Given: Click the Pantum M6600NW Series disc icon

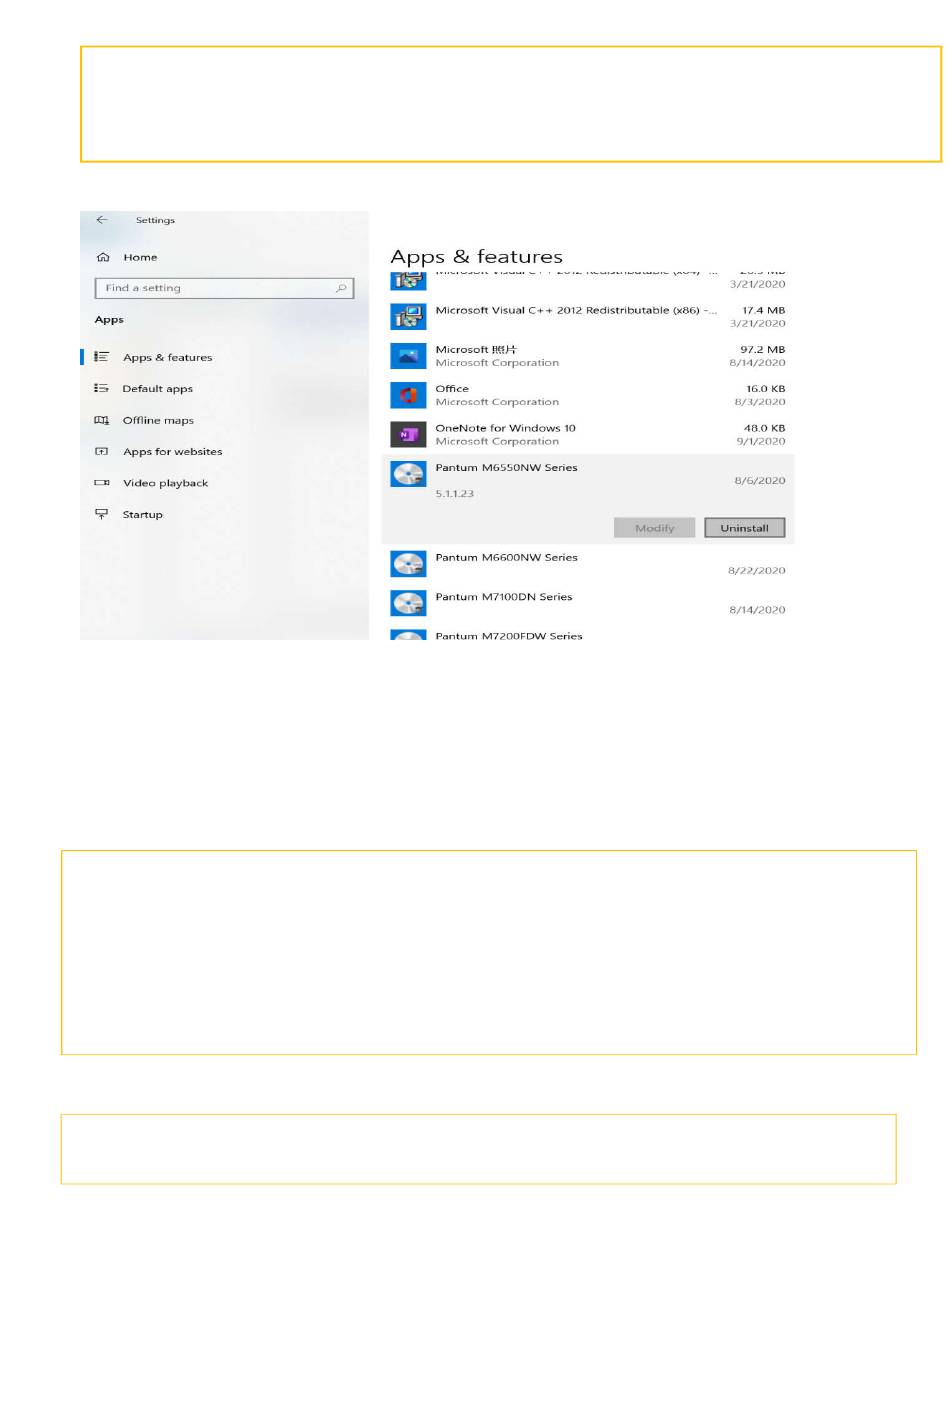Looking at the screenshot, I should coord(408,564).
